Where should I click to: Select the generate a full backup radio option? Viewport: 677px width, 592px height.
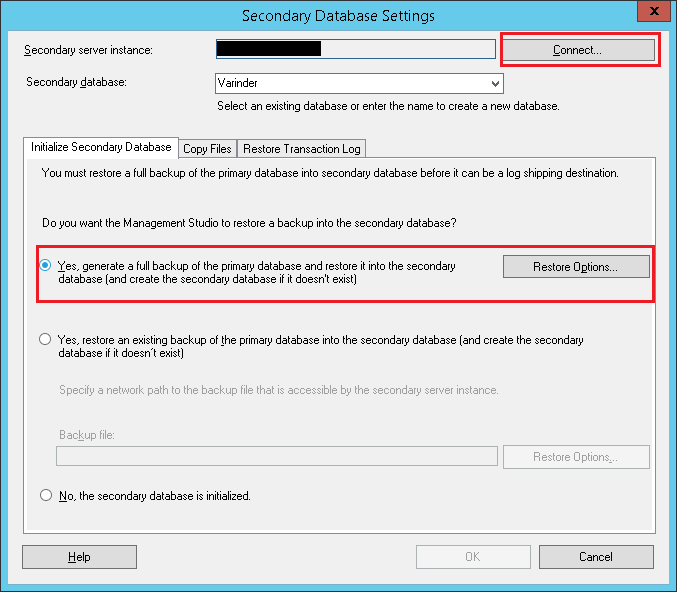(46, 266)
